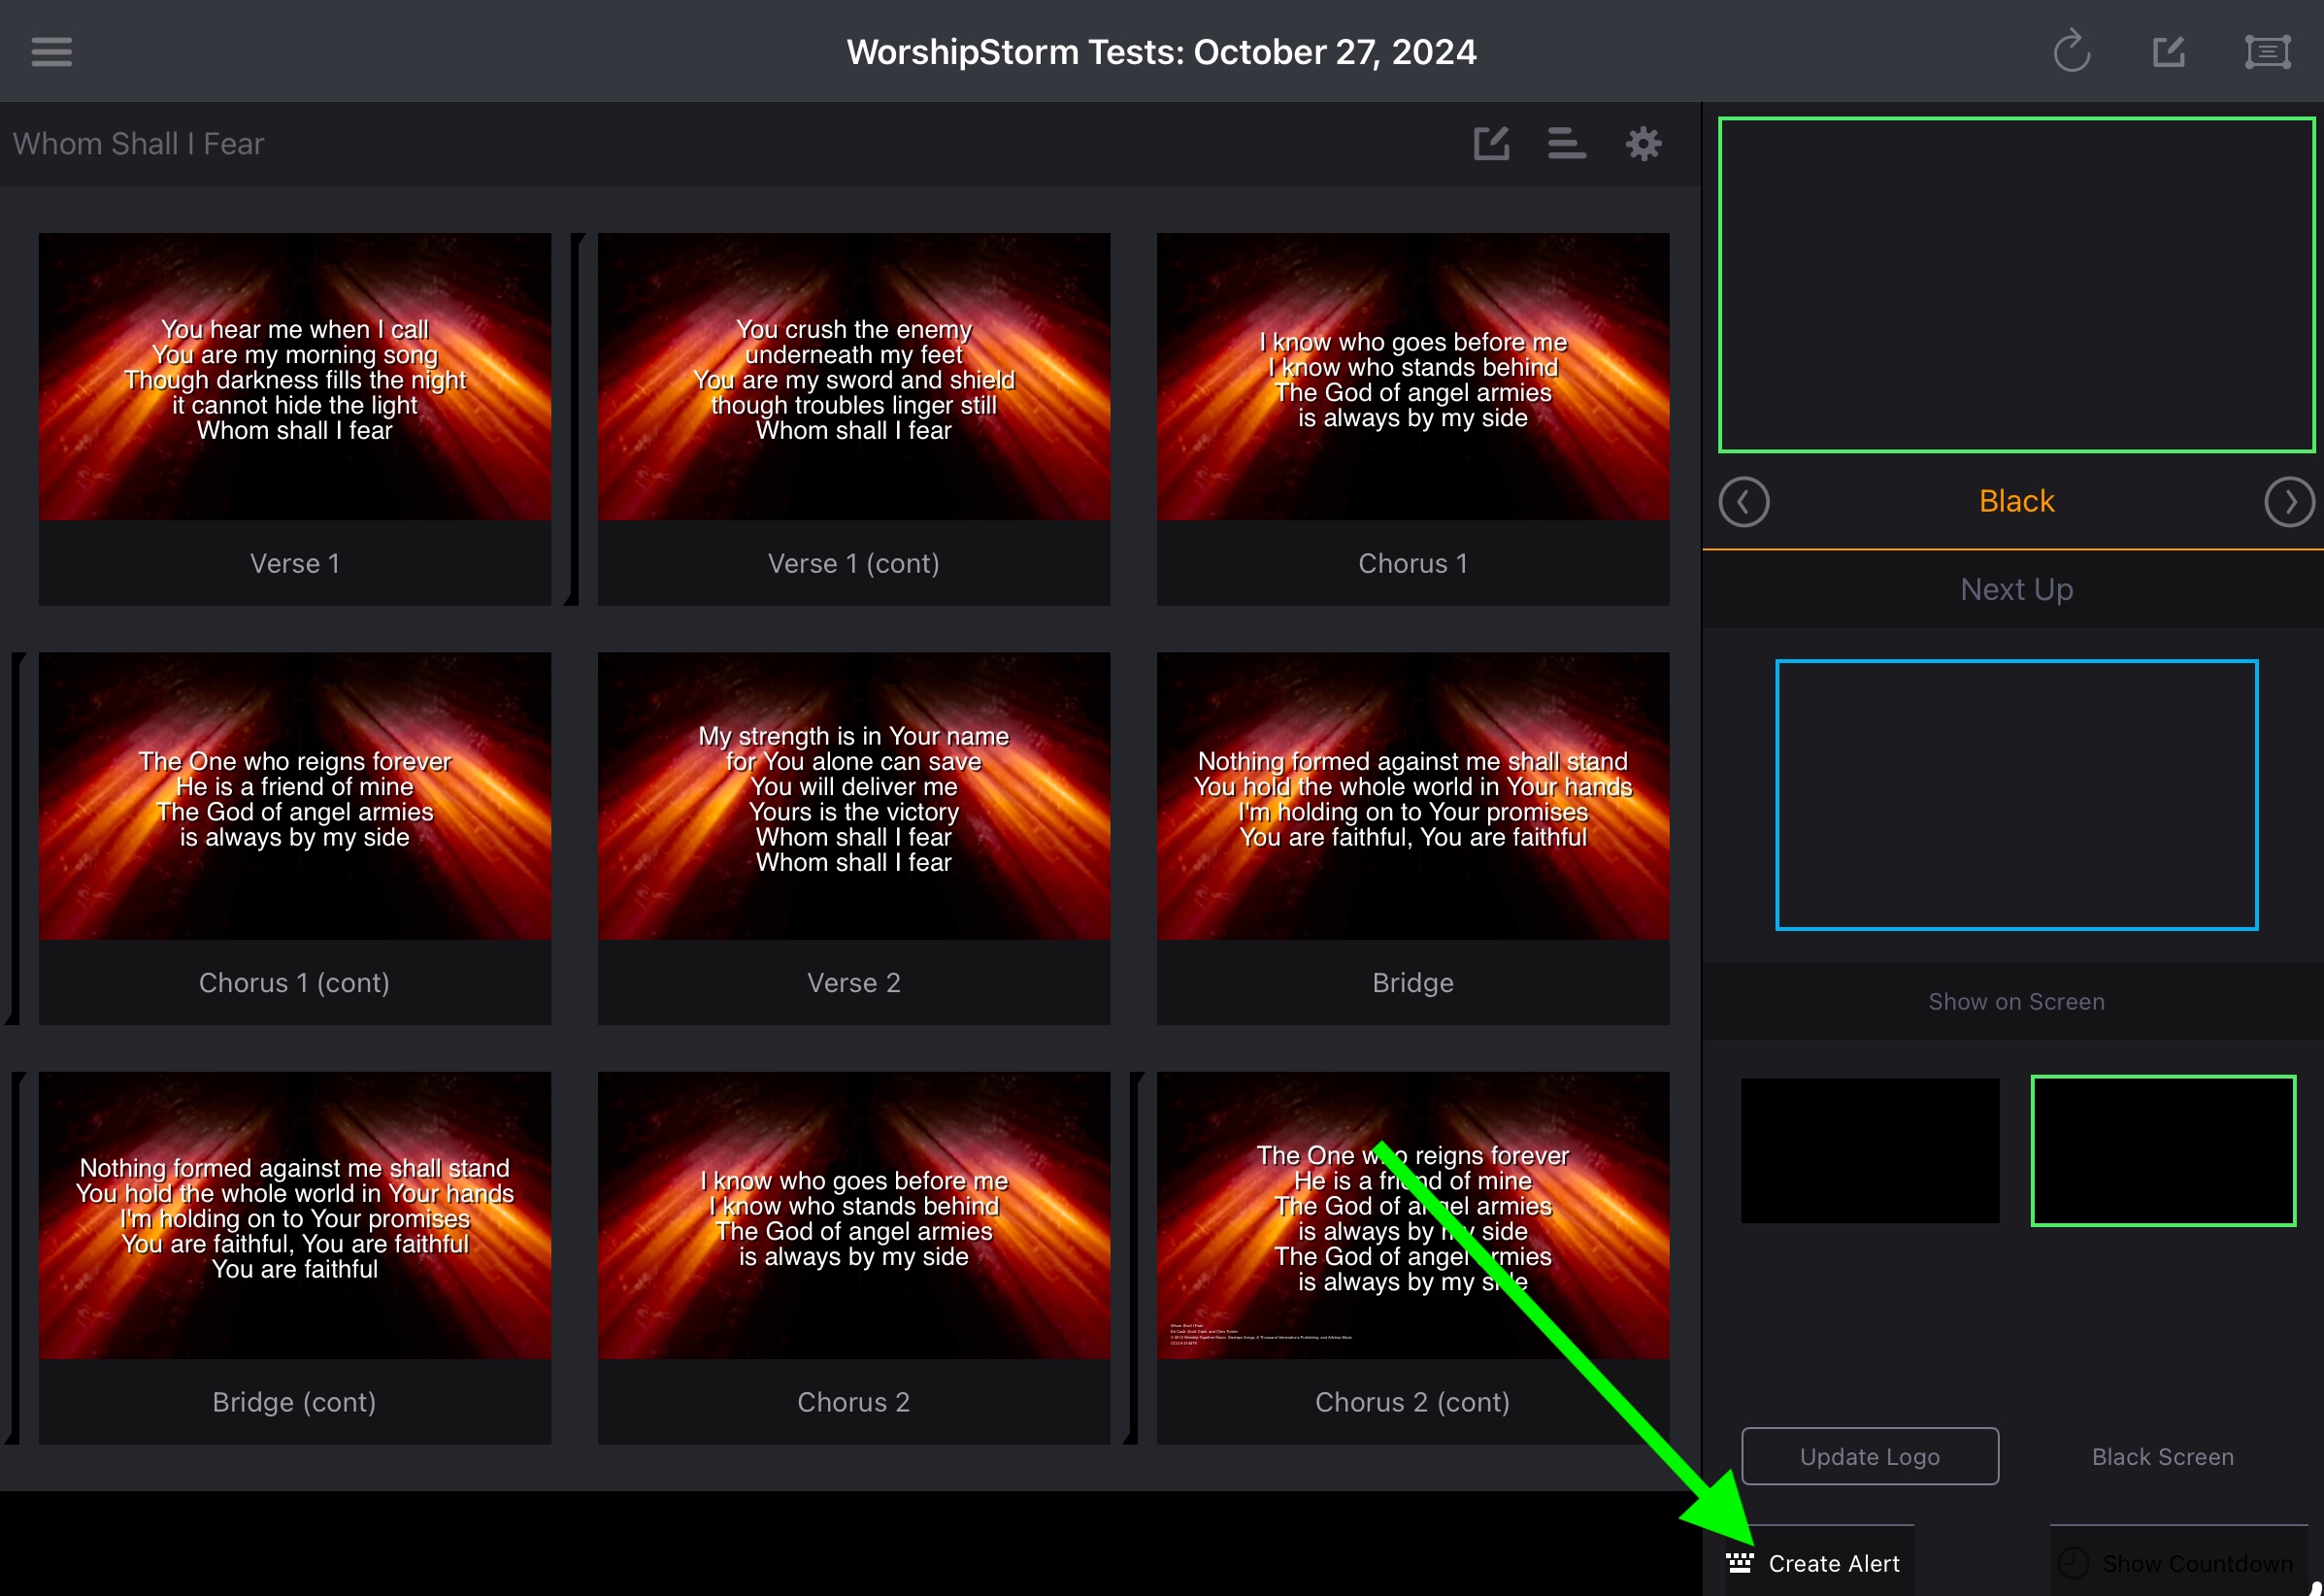Select the Chorus 2 slide
Image resolution: width=2324 pixels, height=1596 pixels.
pyautogui.click(x=854, y=1257)
